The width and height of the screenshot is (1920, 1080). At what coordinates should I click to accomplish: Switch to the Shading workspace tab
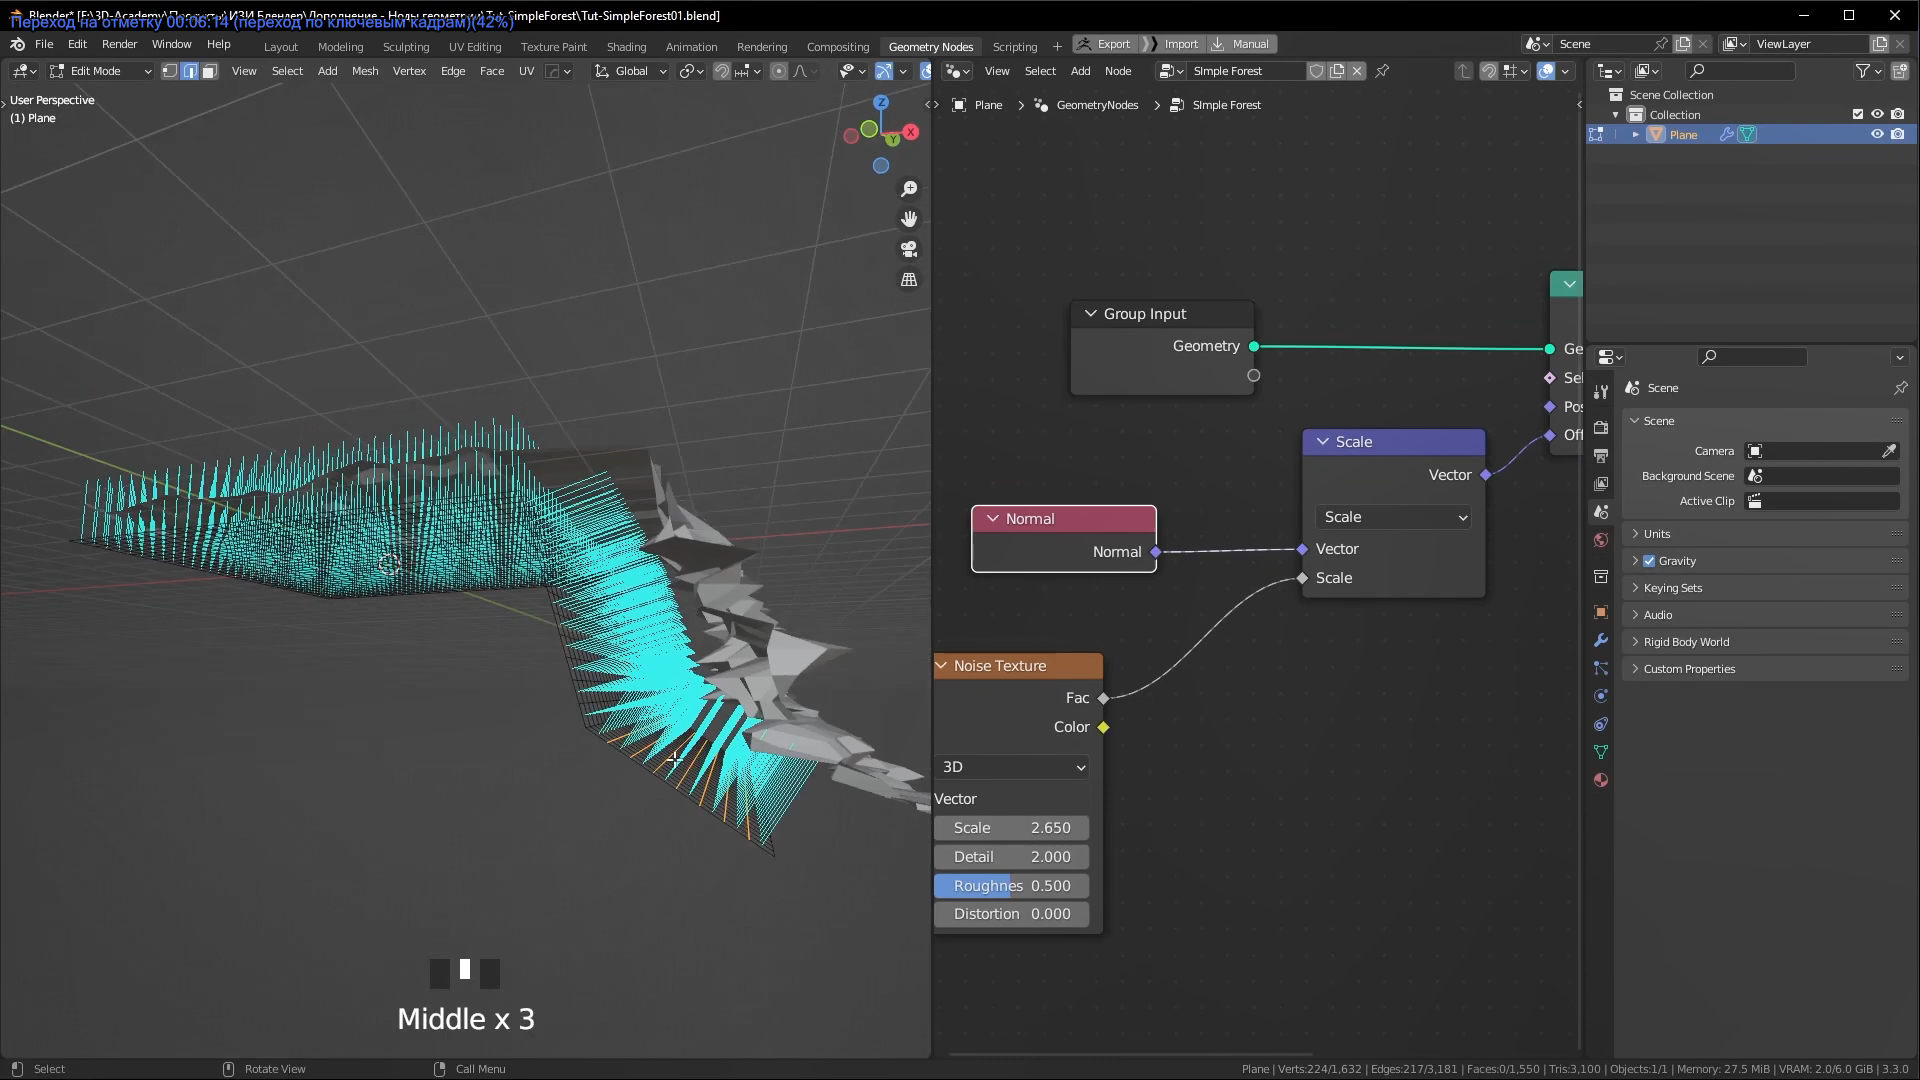coord(626,46)
